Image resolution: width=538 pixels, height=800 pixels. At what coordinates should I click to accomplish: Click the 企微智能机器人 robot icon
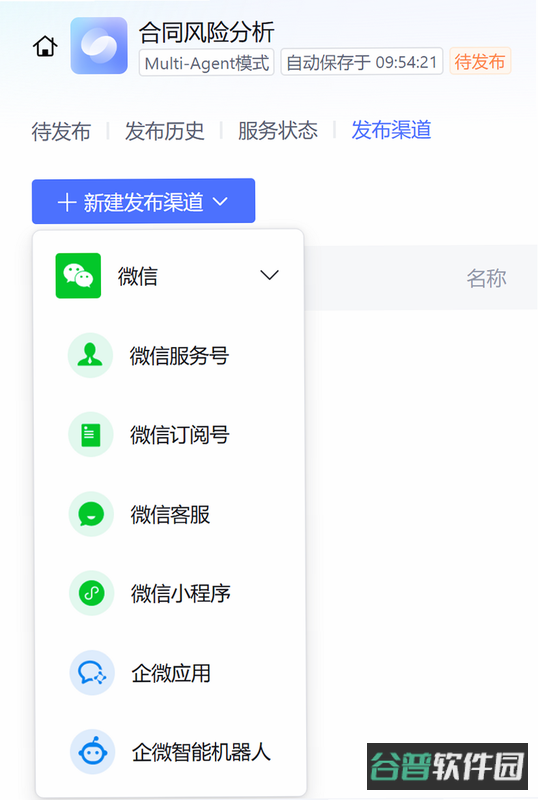(92, 752)
